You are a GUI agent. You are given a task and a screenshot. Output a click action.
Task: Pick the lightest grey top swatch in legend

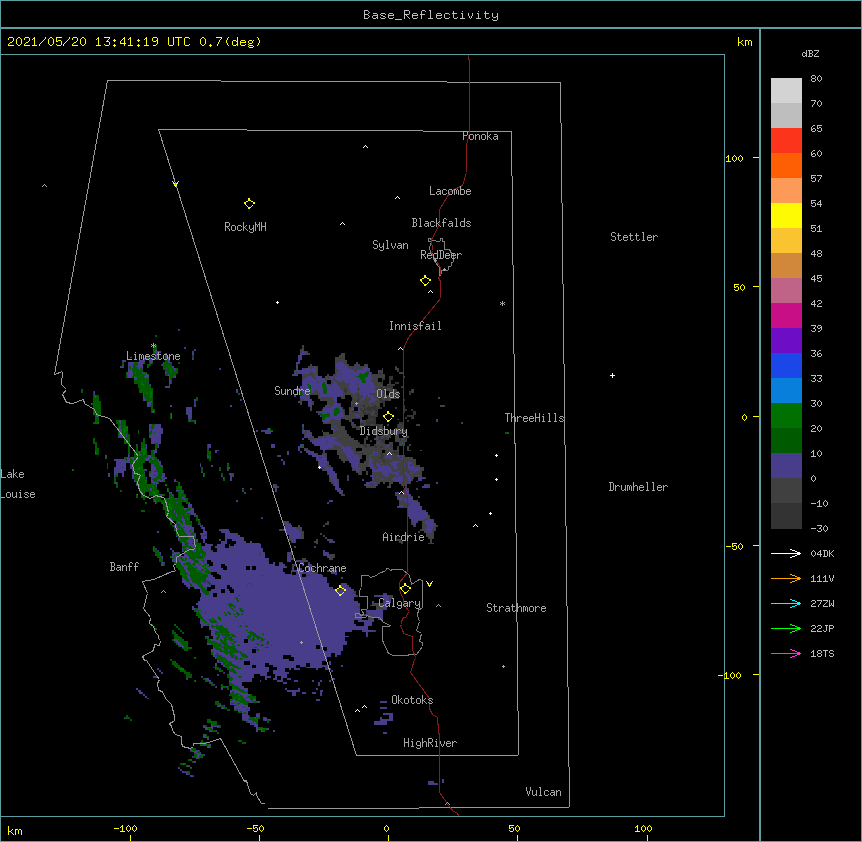click(x=786, y=91)
